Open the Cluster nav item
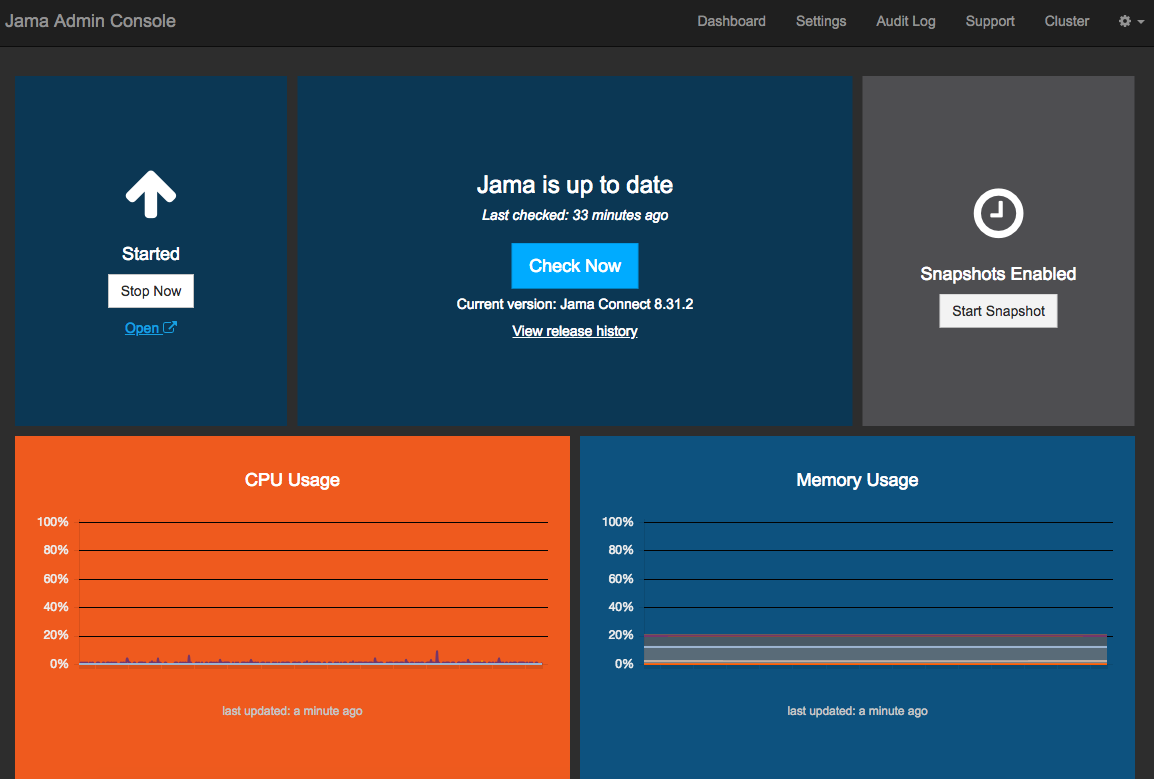 tap(1066, 21)
